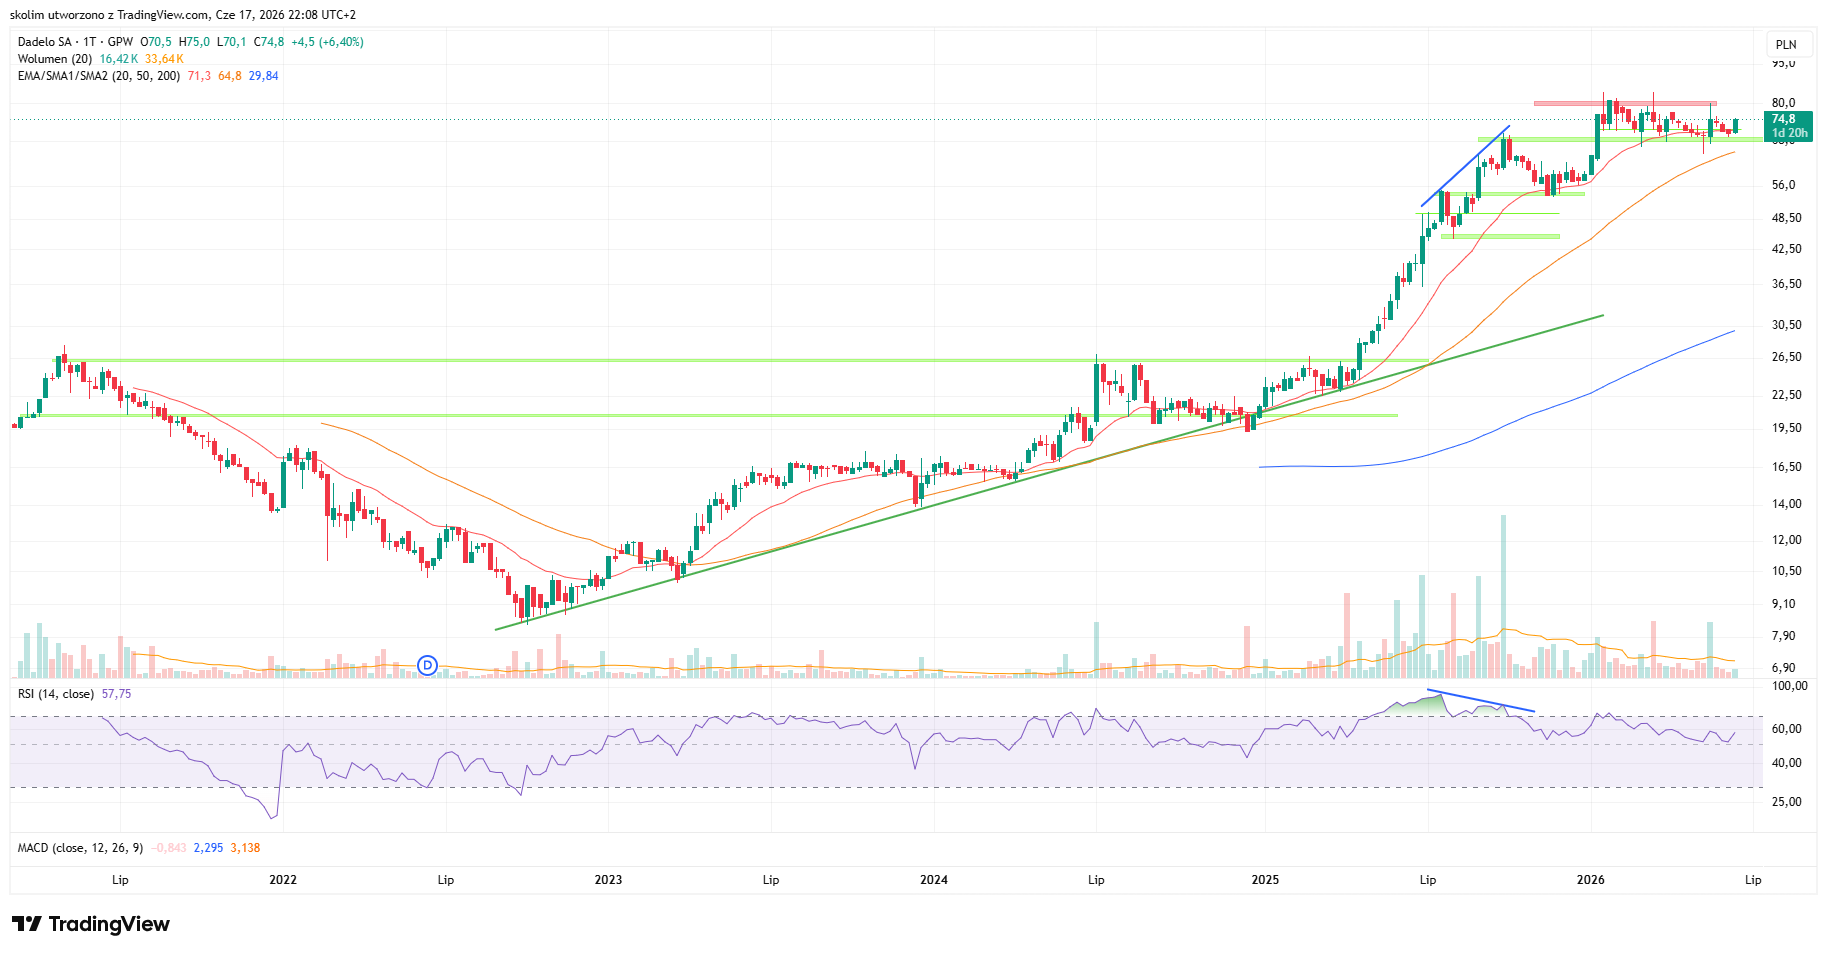Viewport: 1827px width, 954px height.
Task: Click the 19,50 price axis label
Action: [x=1787, y=428]
